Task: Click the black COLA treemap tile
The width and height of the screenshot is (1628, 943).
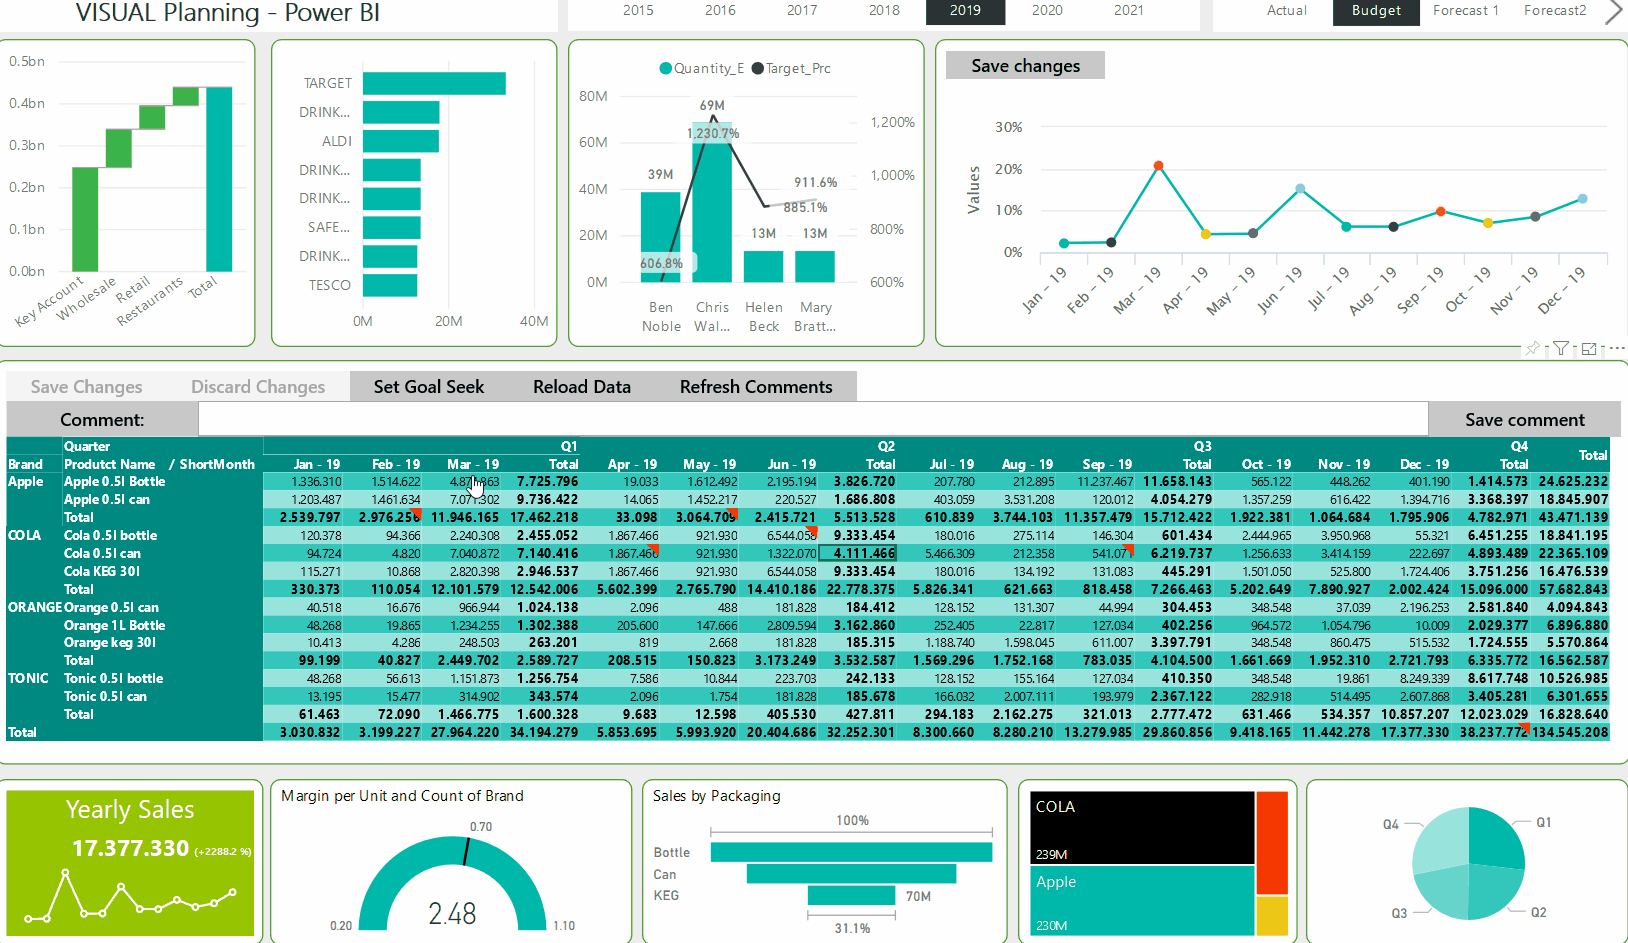Action: [1142, 827]
